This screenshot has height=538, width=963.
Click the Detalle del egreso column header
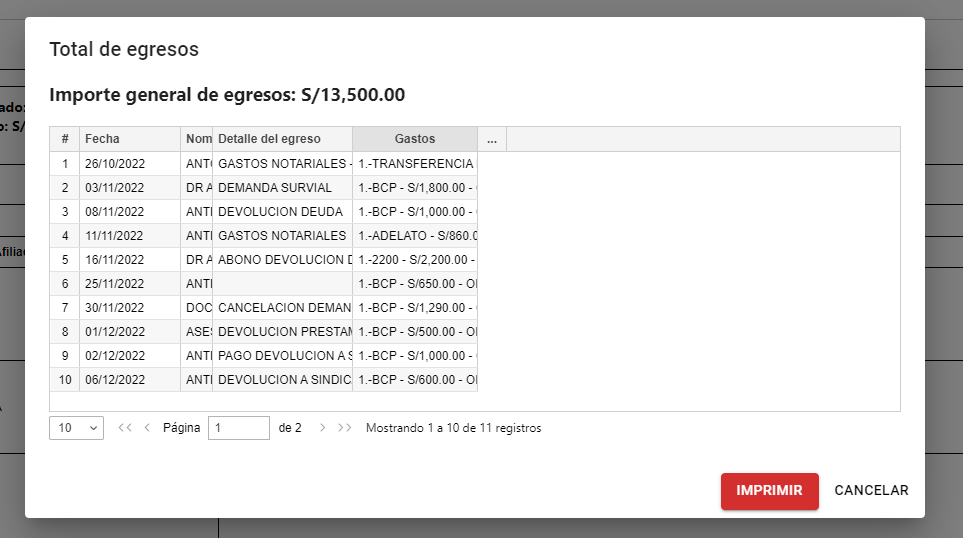point(282,139)
